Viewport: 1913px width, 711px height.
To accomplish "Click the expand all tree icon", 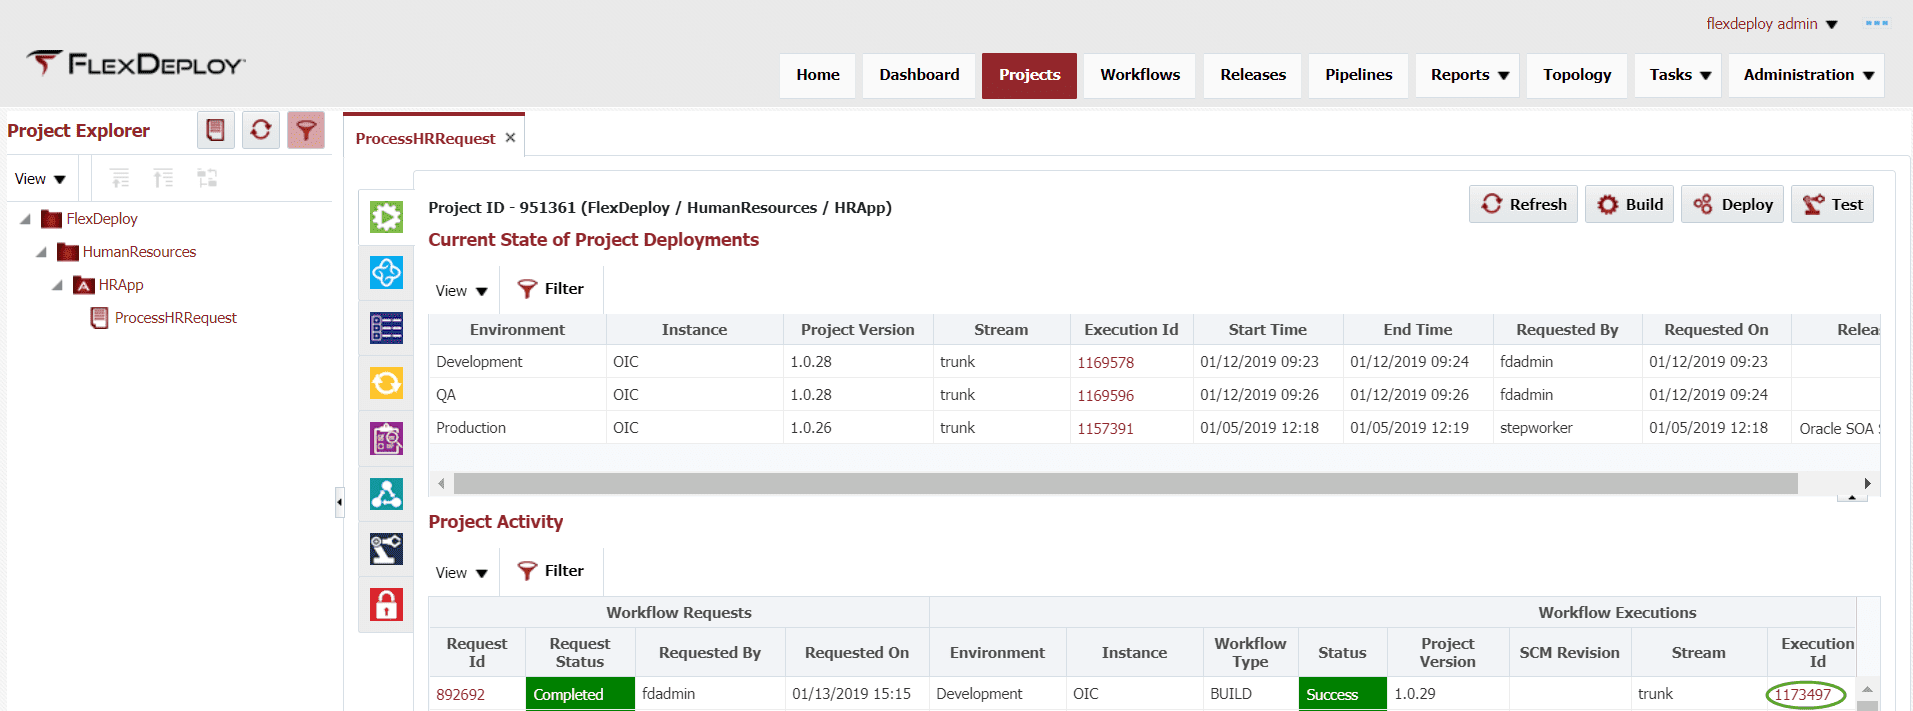I will 120,178.
